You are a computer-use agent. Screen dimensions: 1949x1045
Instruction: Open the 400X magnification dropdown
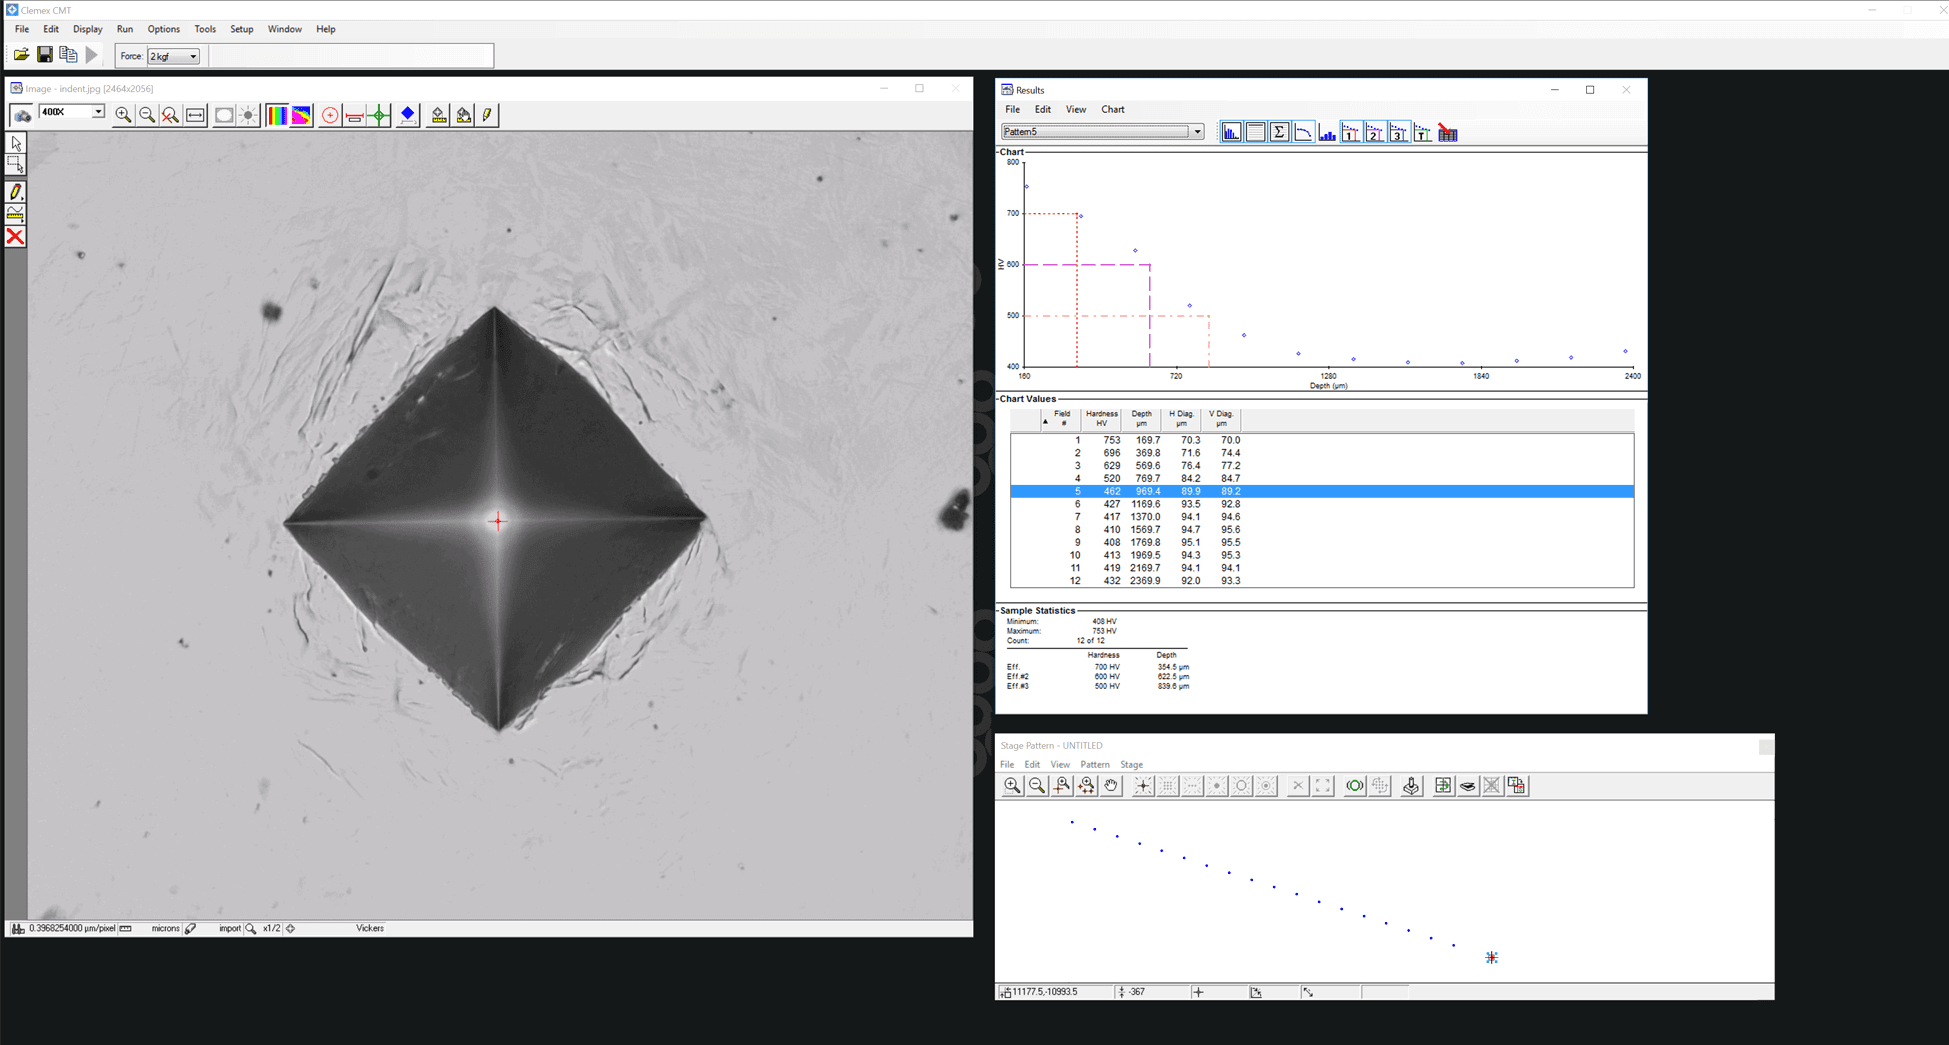(97, 112)
